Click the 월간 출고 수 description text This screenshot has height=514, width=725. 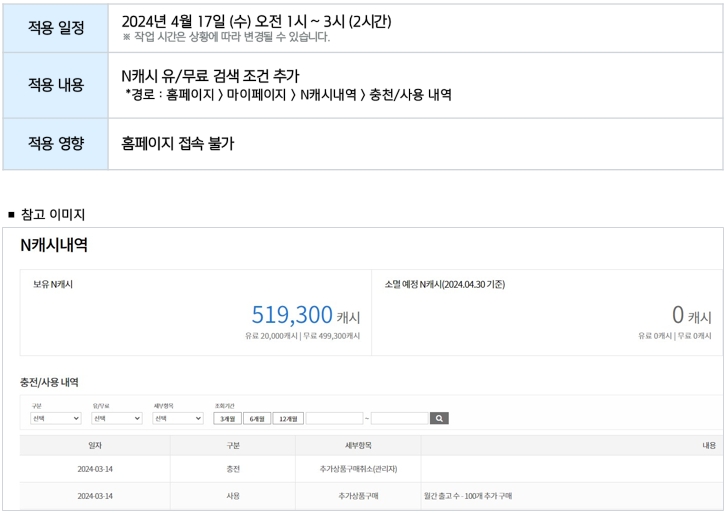click(x=468, y=495)
